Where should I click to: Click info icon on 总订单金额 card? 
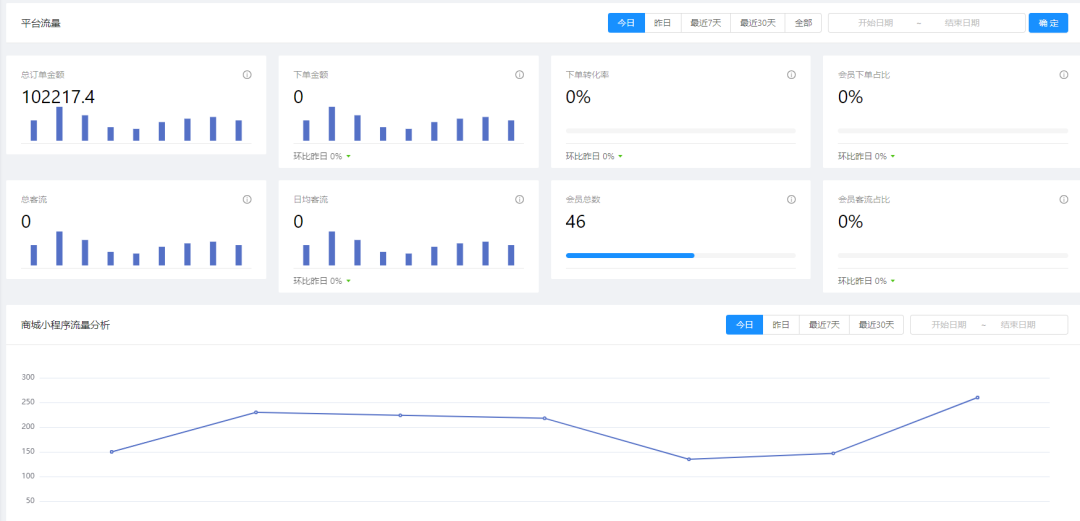(x=247, y=74)
